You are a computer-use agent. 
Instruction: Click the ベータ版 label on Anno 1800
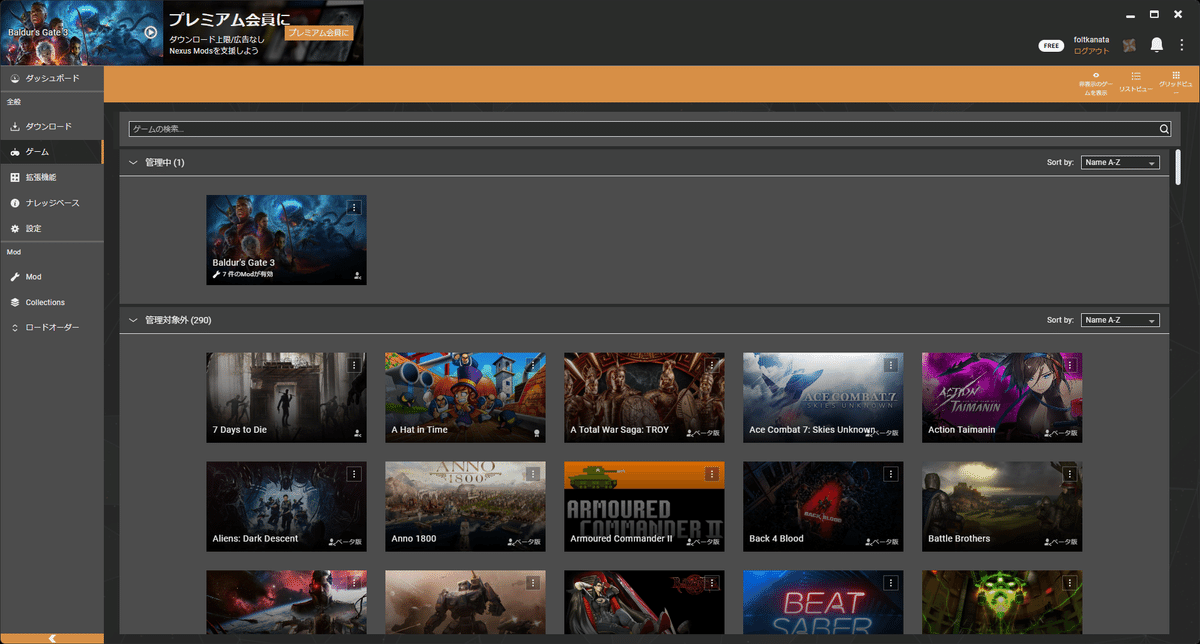(526, 542)
